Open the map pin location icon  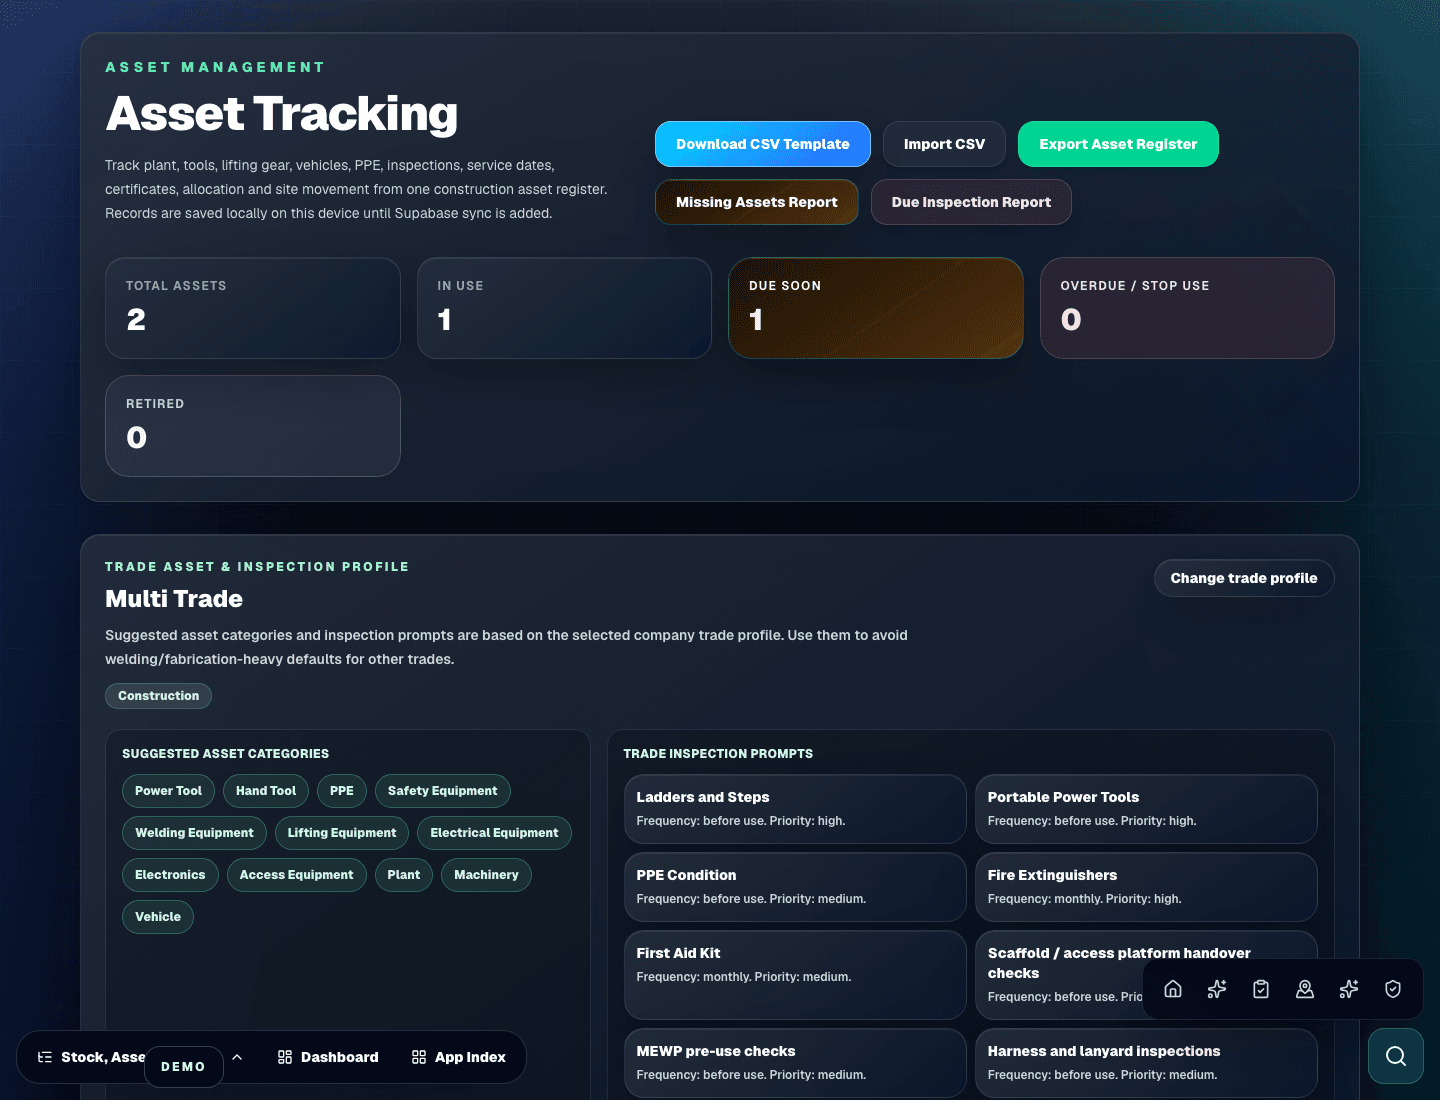coord(1305,989)
